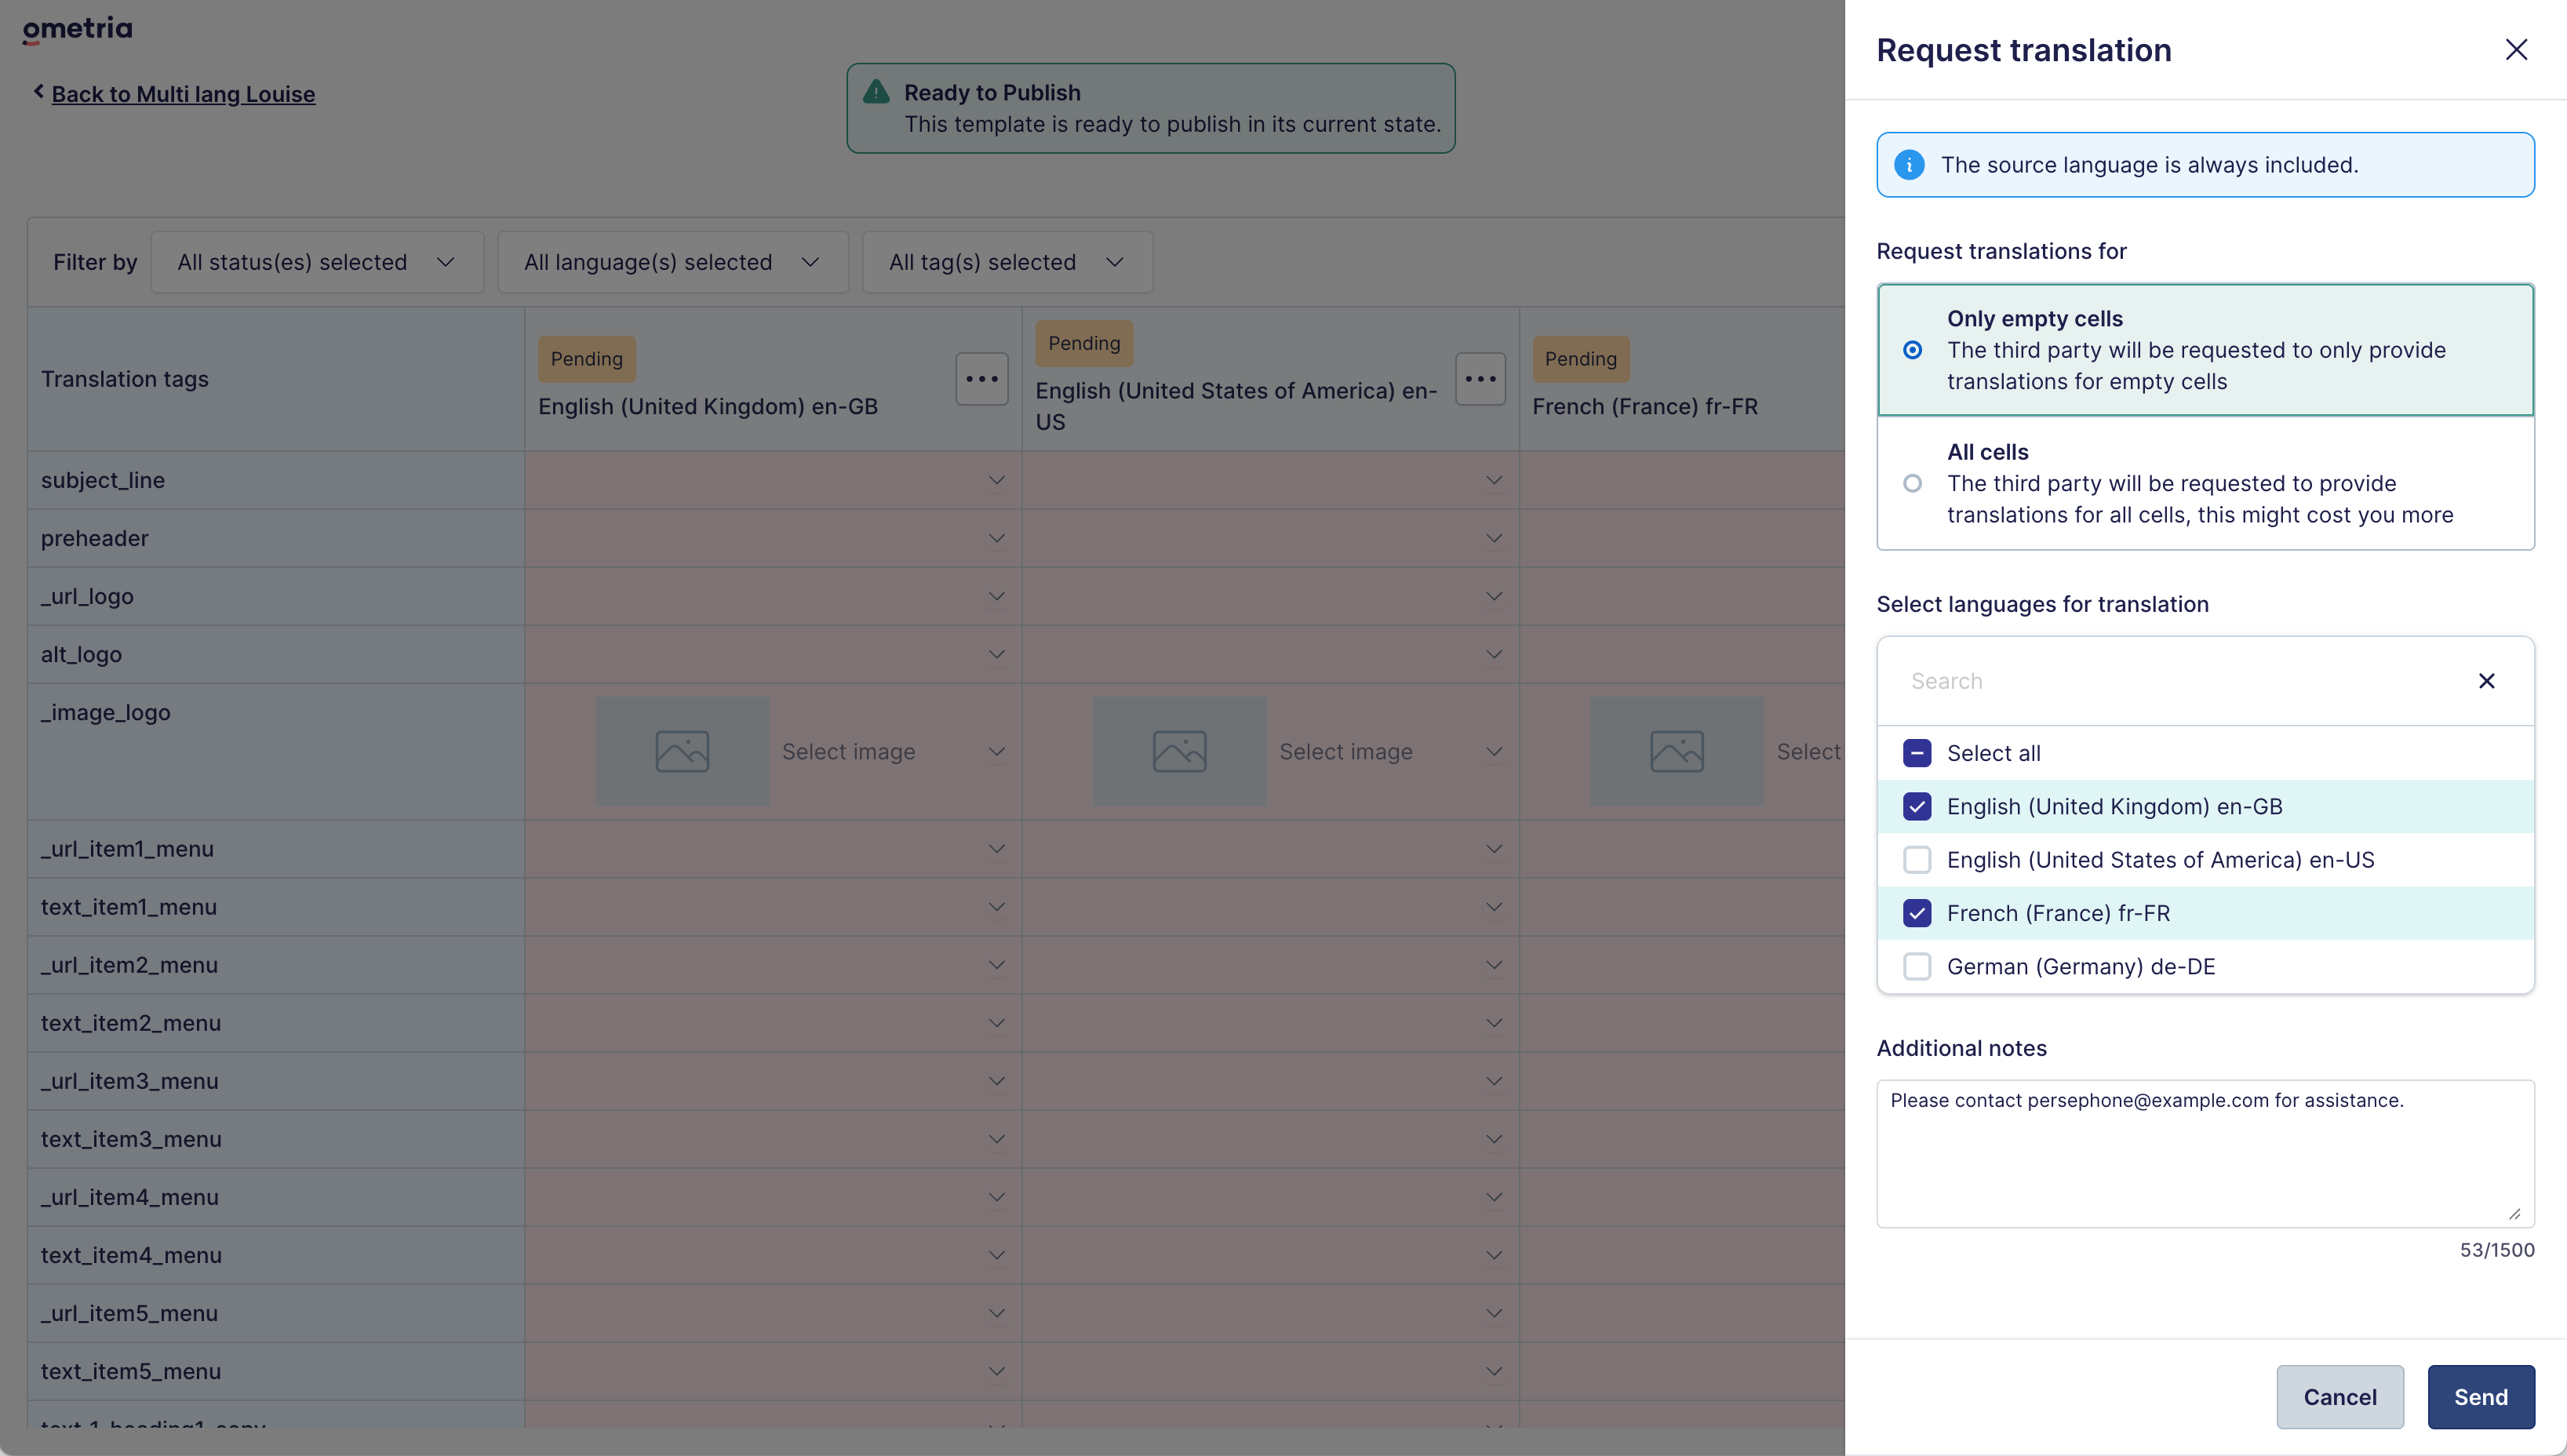
Task: Expand the _image_logo en-GB Select image dropdown
Action: (996, 752)
